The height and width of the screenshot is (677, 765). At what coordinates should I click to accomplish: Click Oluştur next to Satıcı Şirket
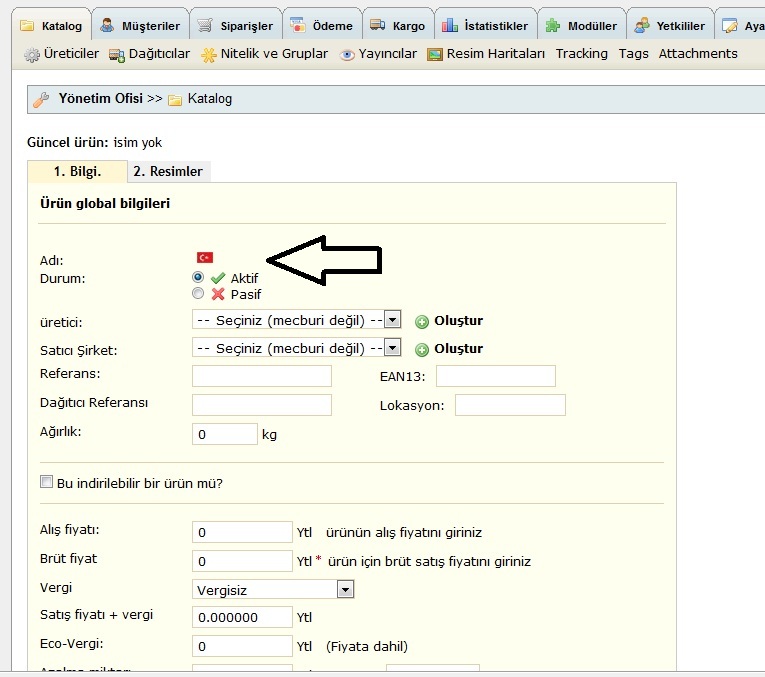[x=459, y=348]
